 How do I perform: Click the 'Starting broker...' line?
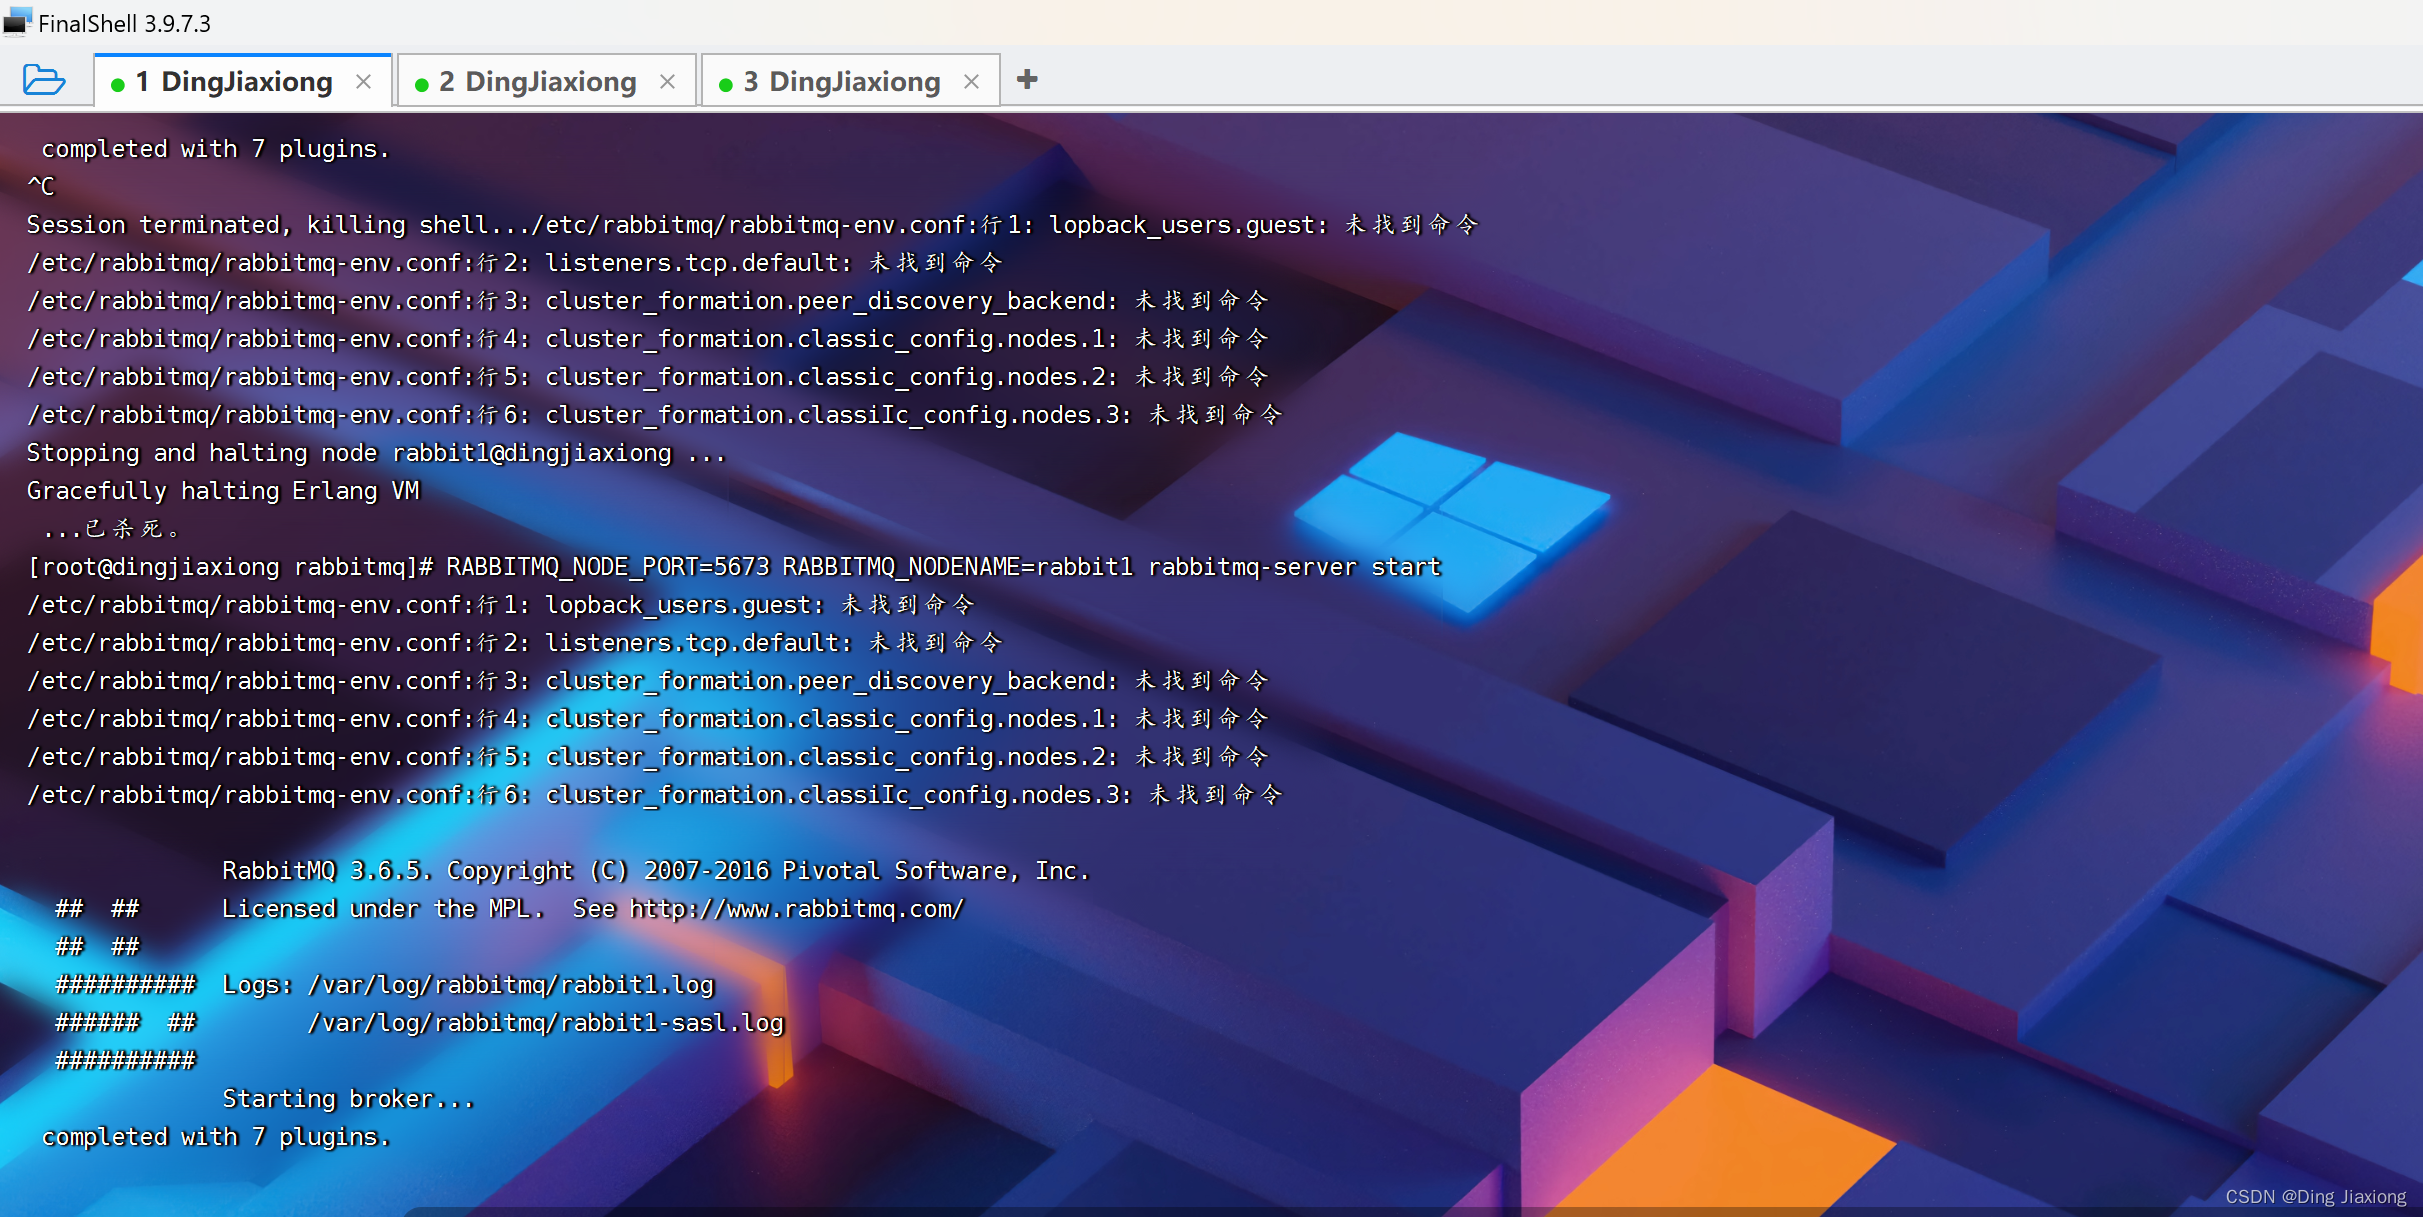point(348,1099)
